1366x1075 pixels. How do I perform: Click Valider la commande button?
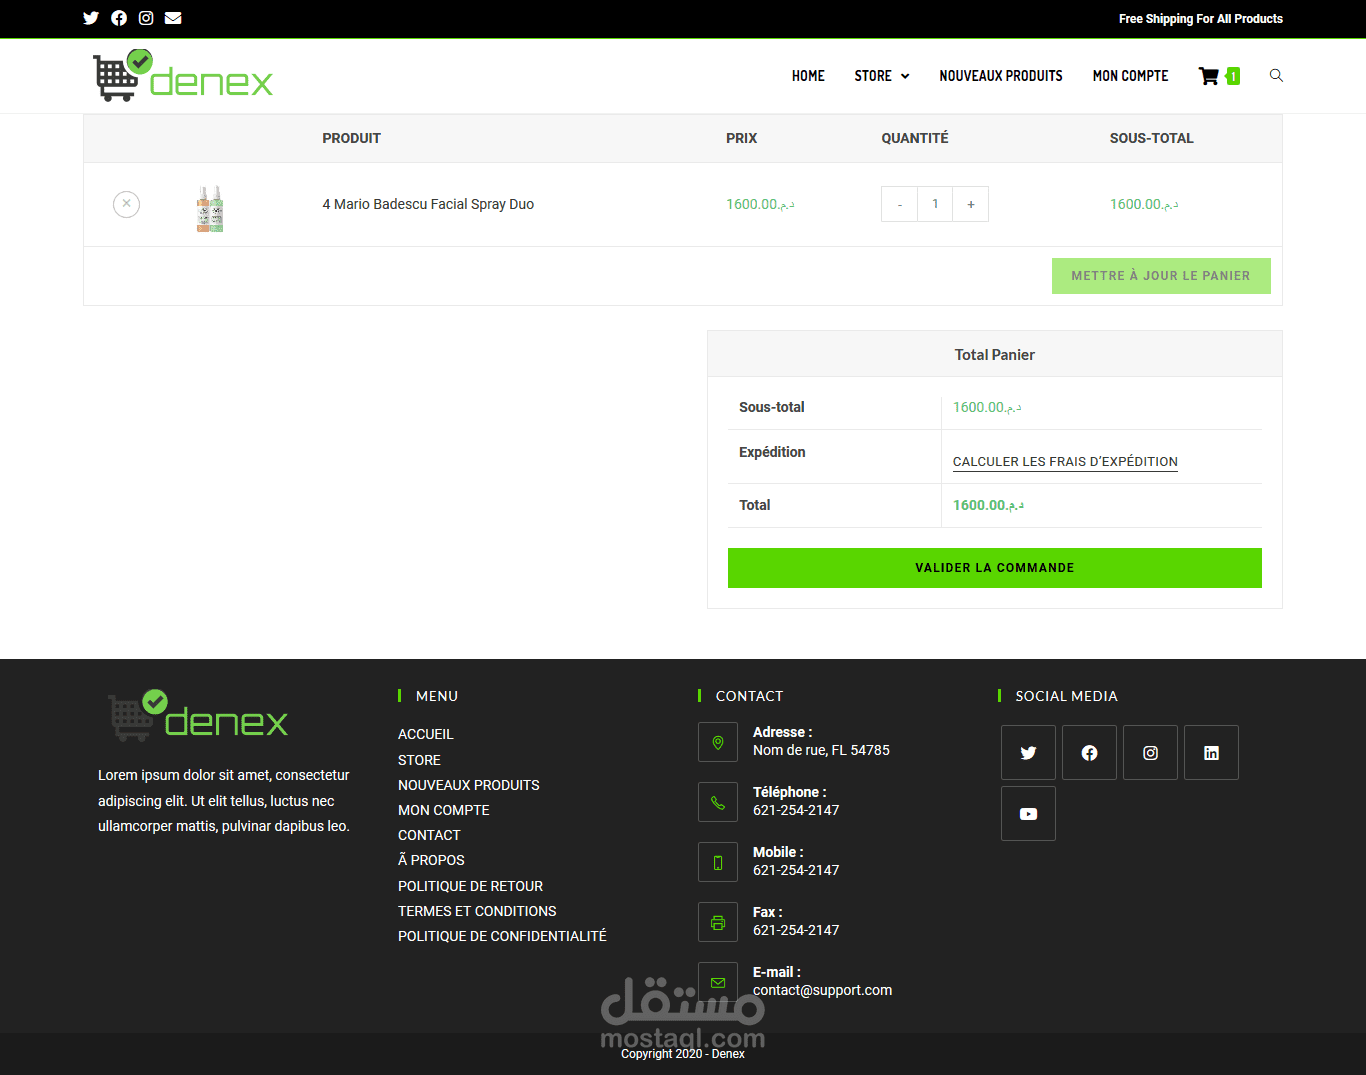pos(995,568)
